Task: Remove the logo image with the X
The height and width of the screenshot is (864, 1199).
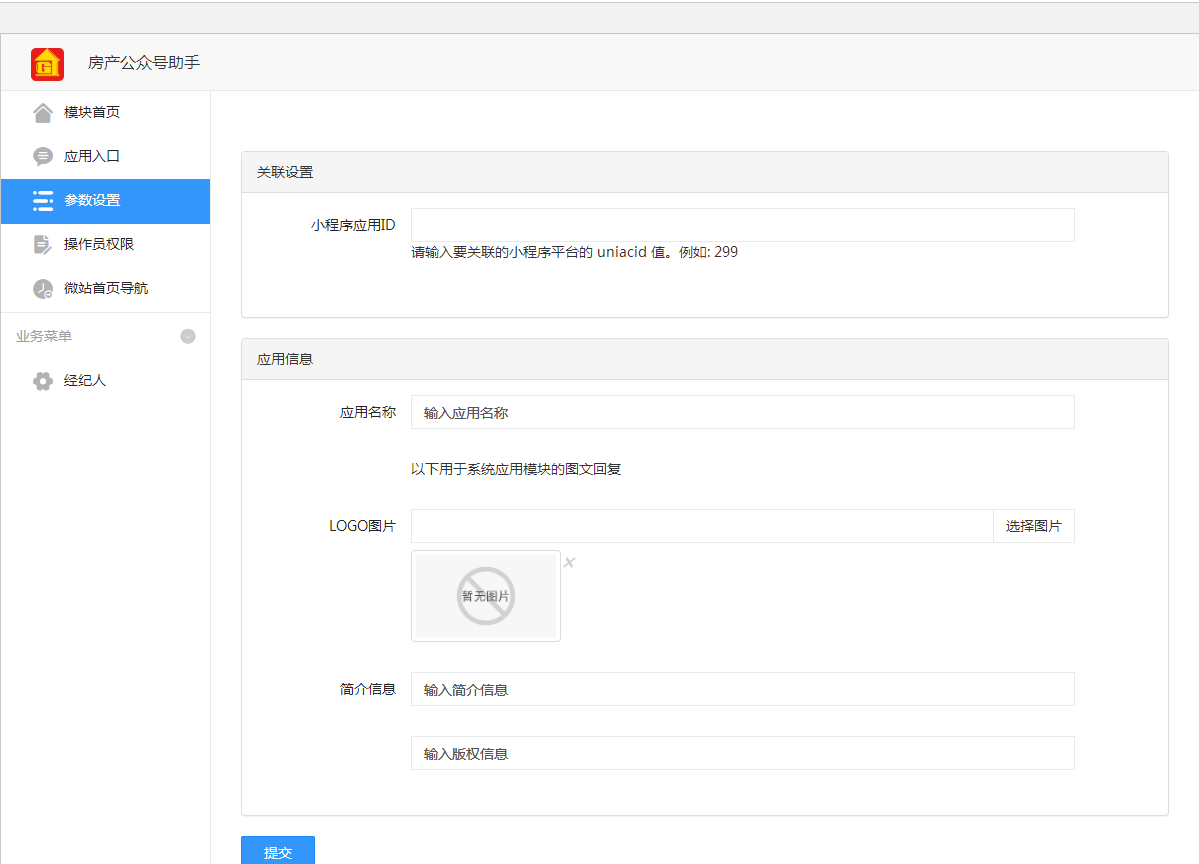Action: tap(569, 562)
